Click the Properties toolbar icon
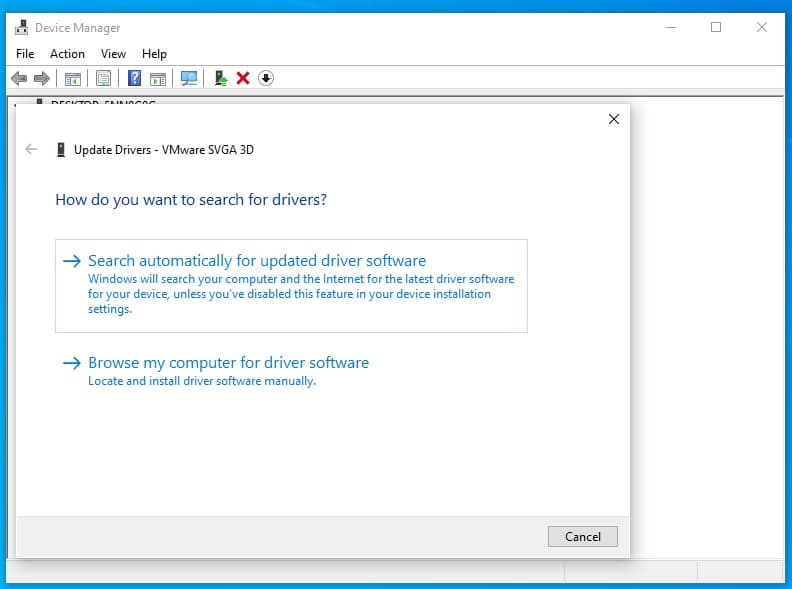 [104, 78]
